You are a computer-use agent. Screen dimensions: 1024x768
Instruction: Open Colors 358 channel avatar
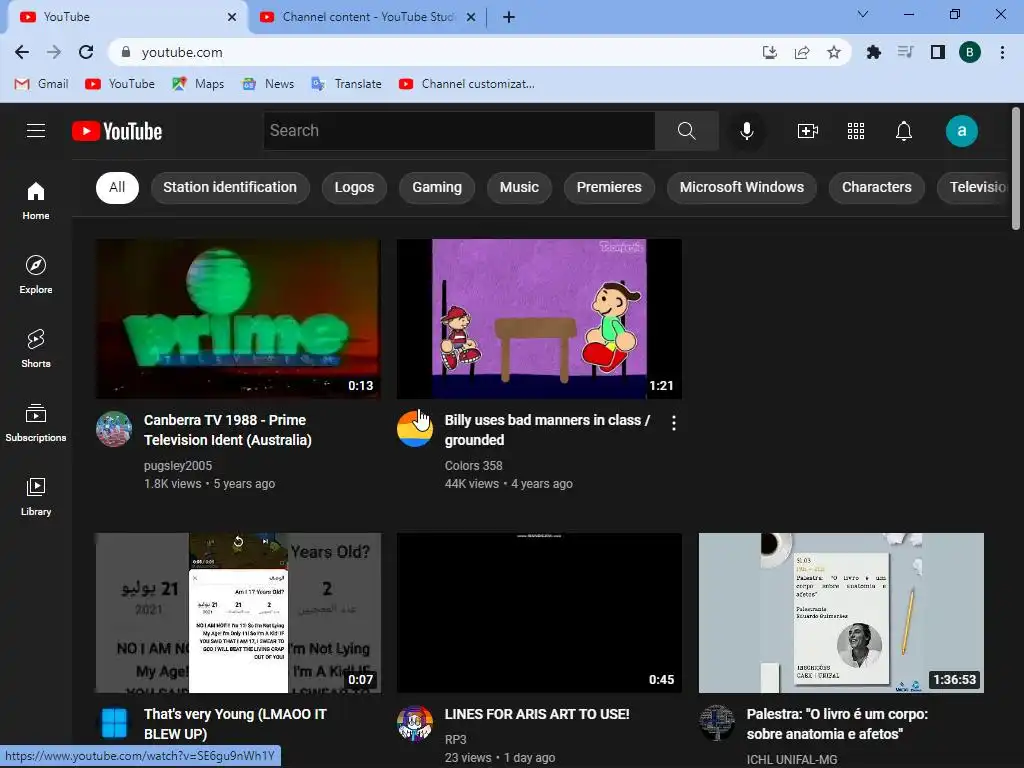[415, 429]
